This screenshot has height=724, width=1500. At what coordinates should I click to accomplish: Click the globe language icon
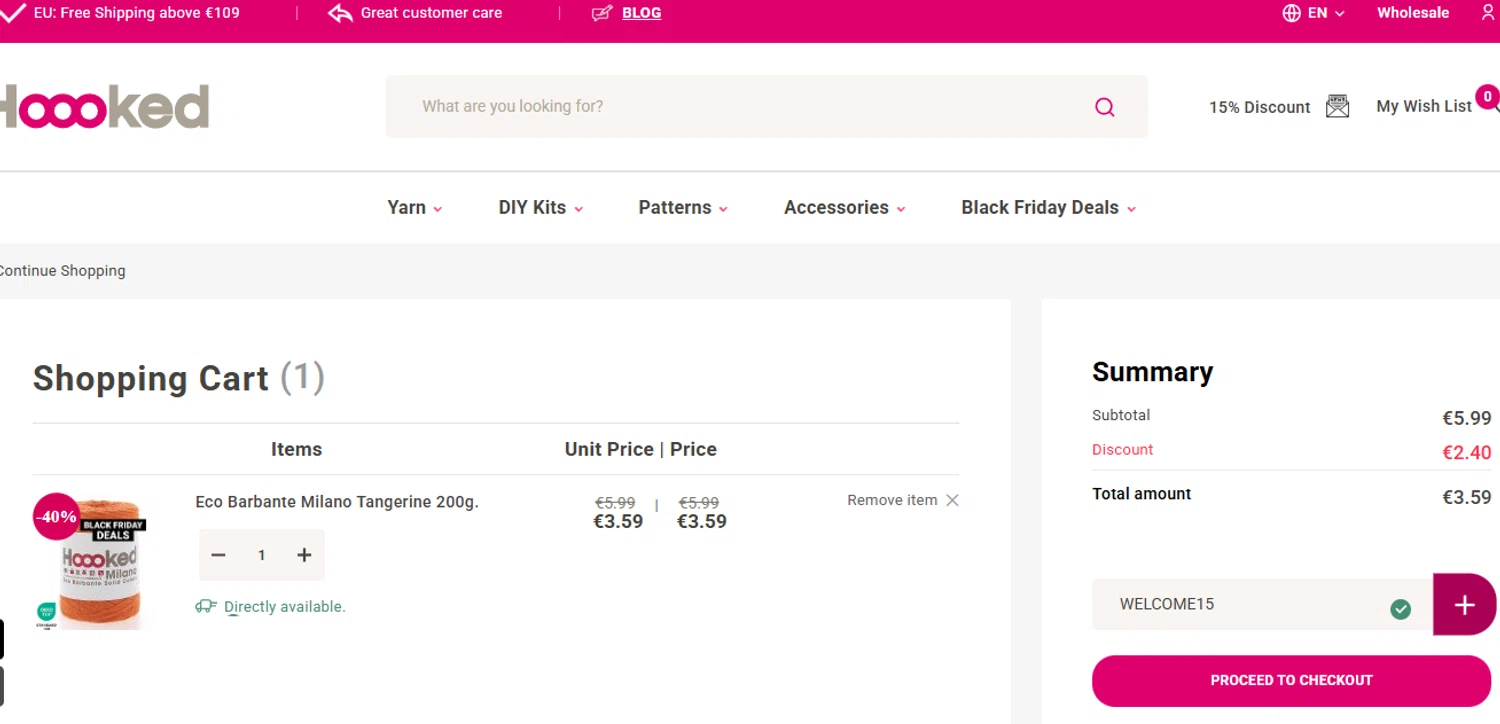click(x=1291, y=13)
